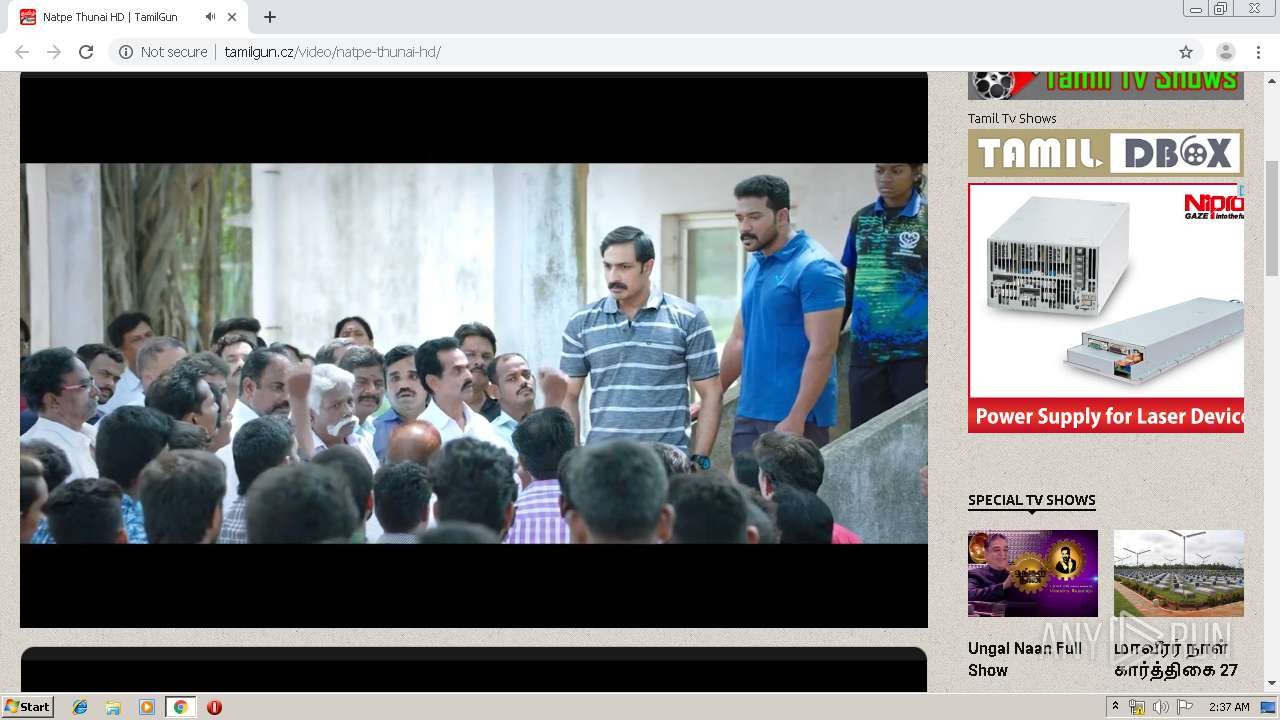Open the Action Center flag icon
The image size is (1280, 720).
[x=1185, y=707]
